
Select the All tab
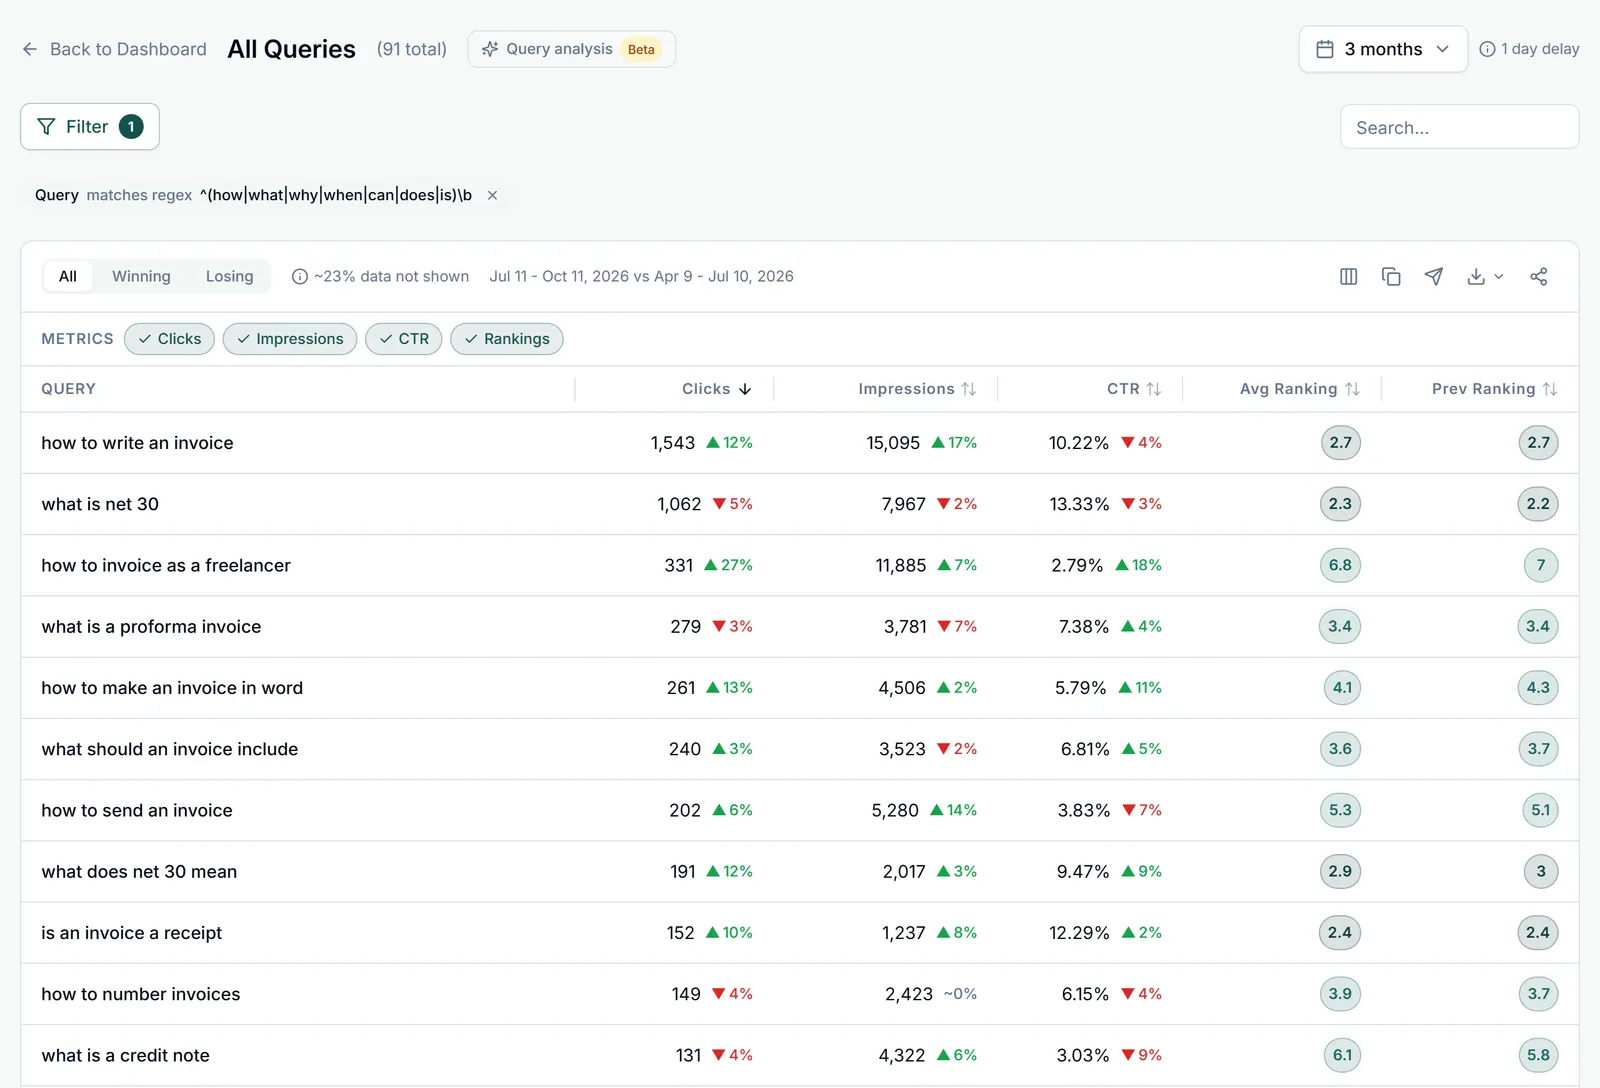point(68,276)
